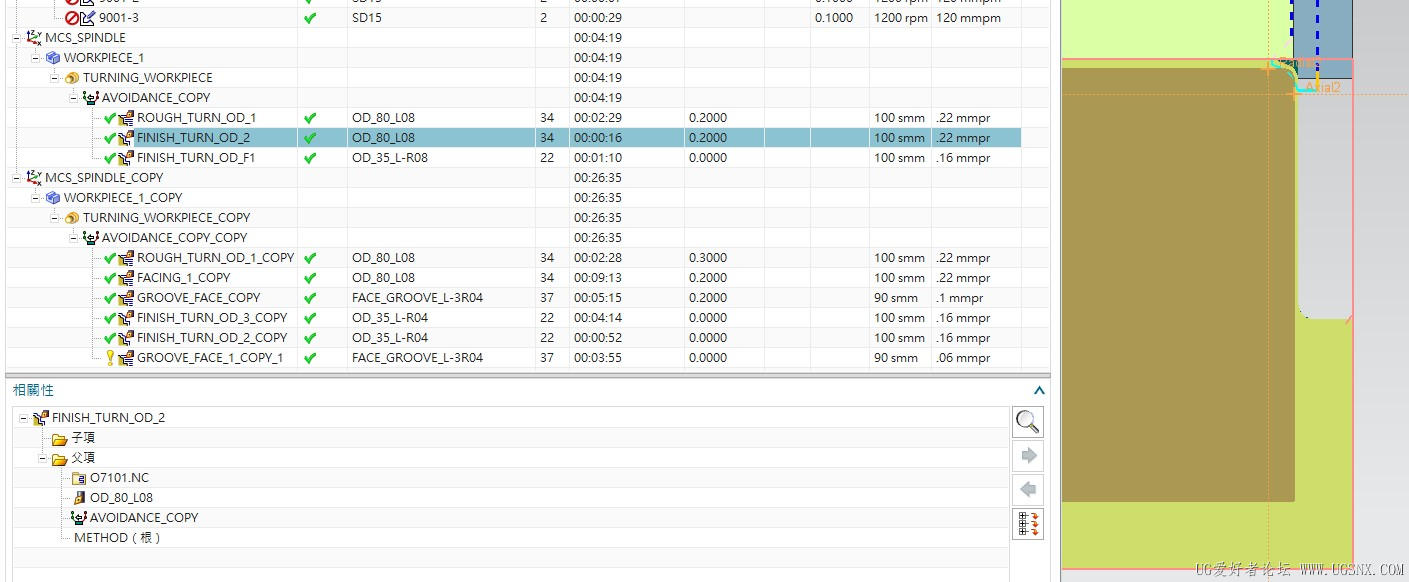Click the ROUGH_TURN_OD_1_COPY operation icon
Viewport: 1409px width, 582px height.
[126, 257]
